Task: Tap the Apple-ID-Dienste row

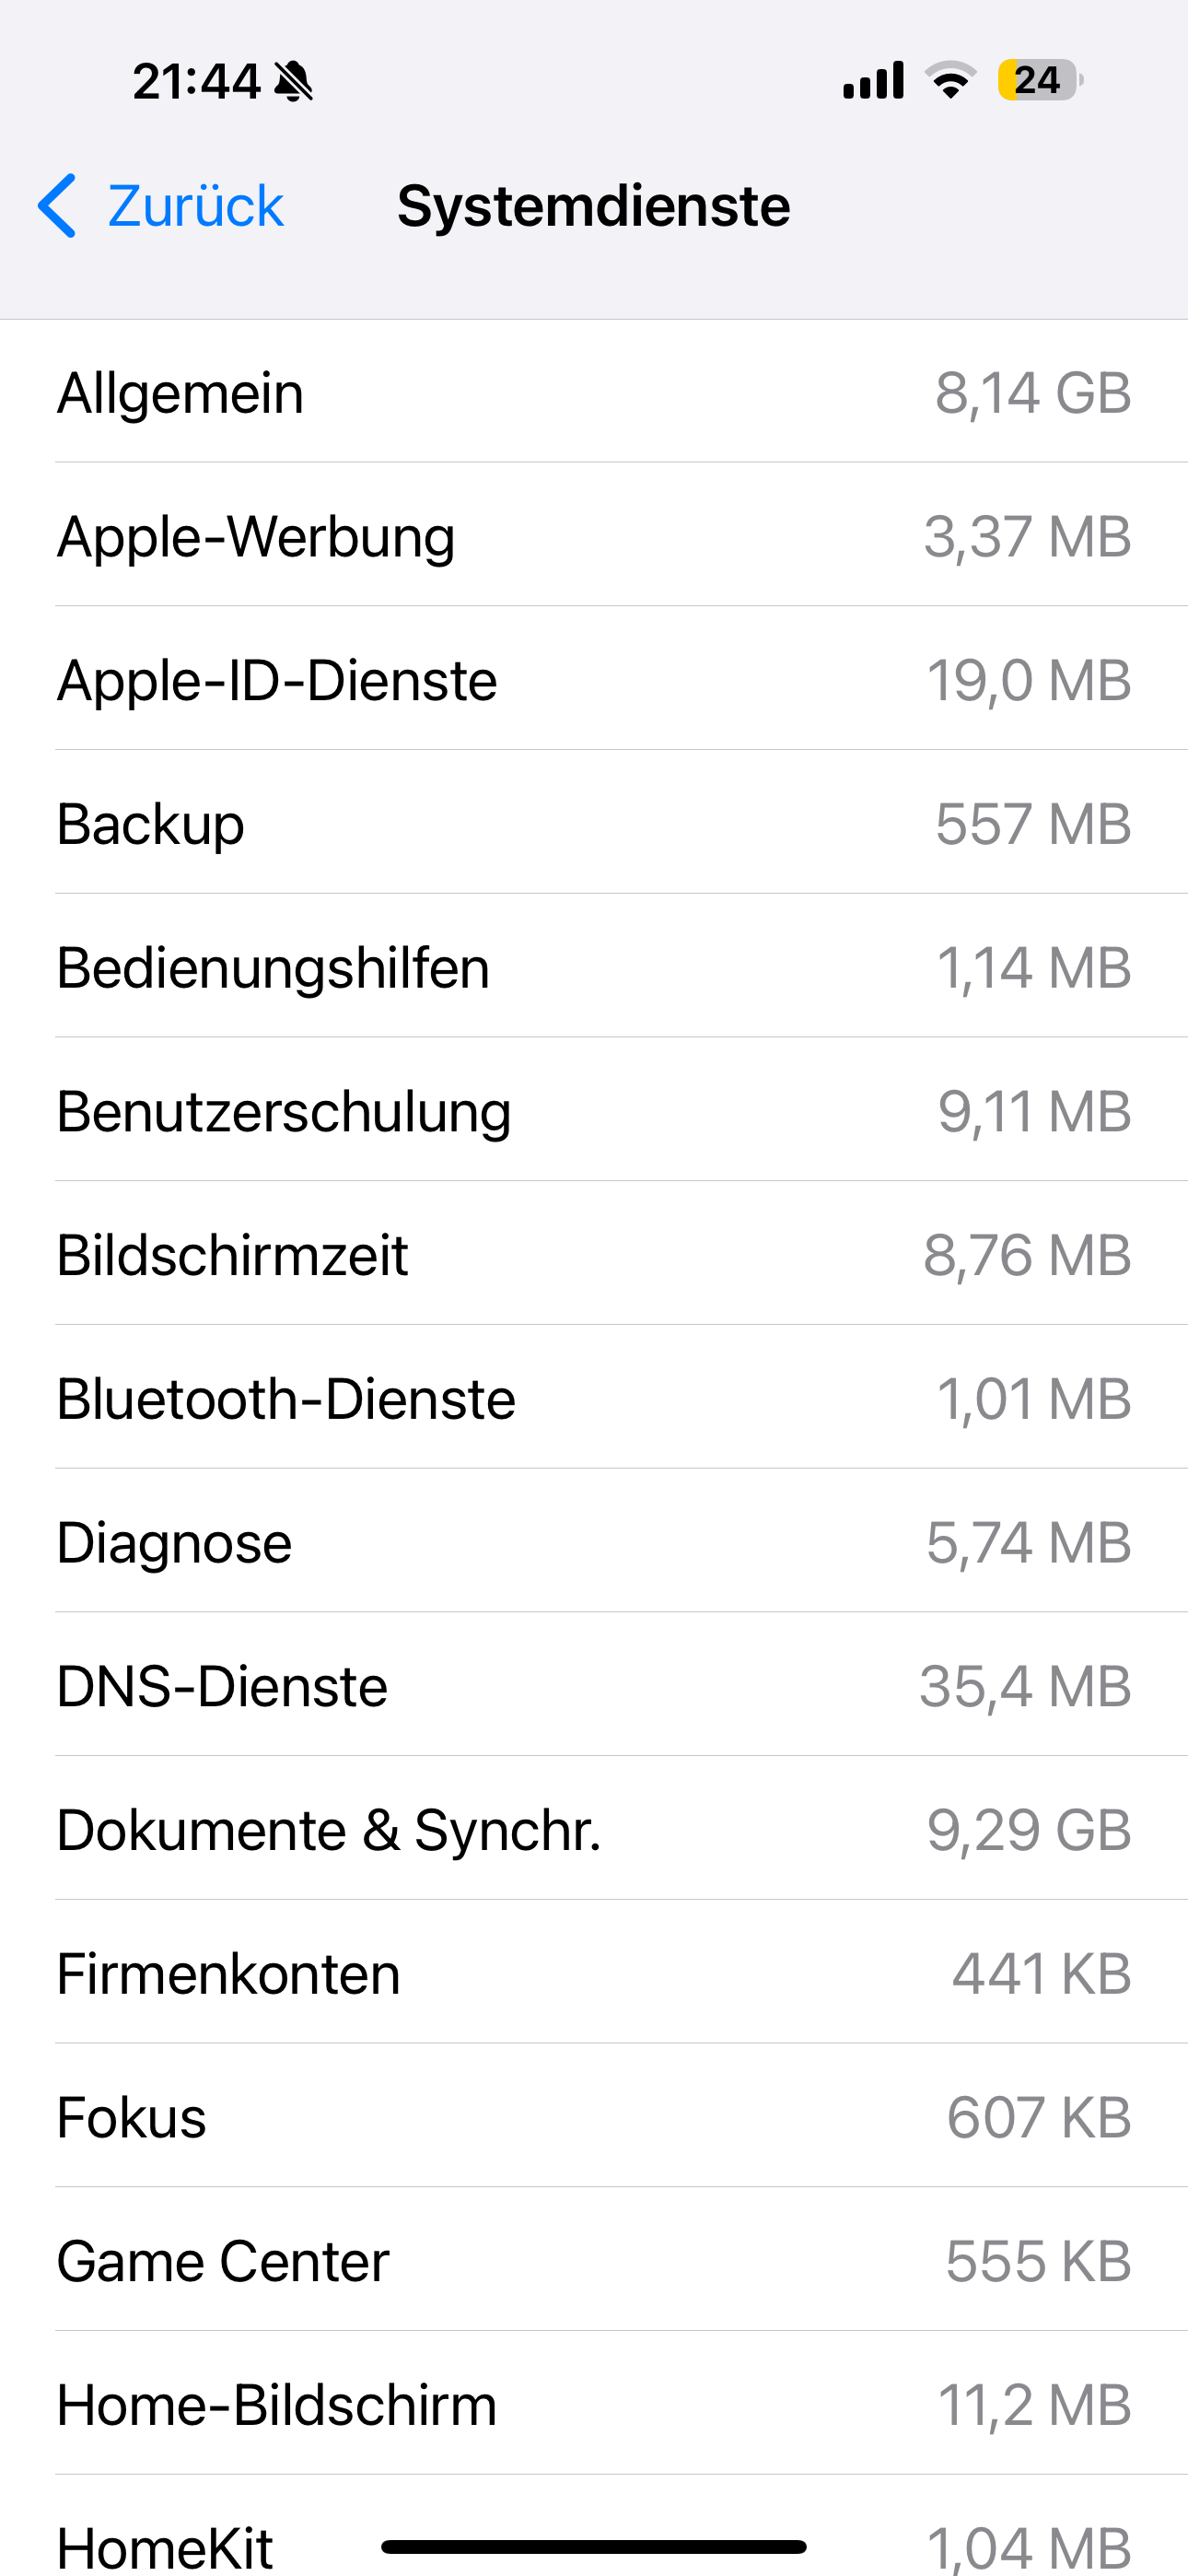Action: click(x=594, y=680)
